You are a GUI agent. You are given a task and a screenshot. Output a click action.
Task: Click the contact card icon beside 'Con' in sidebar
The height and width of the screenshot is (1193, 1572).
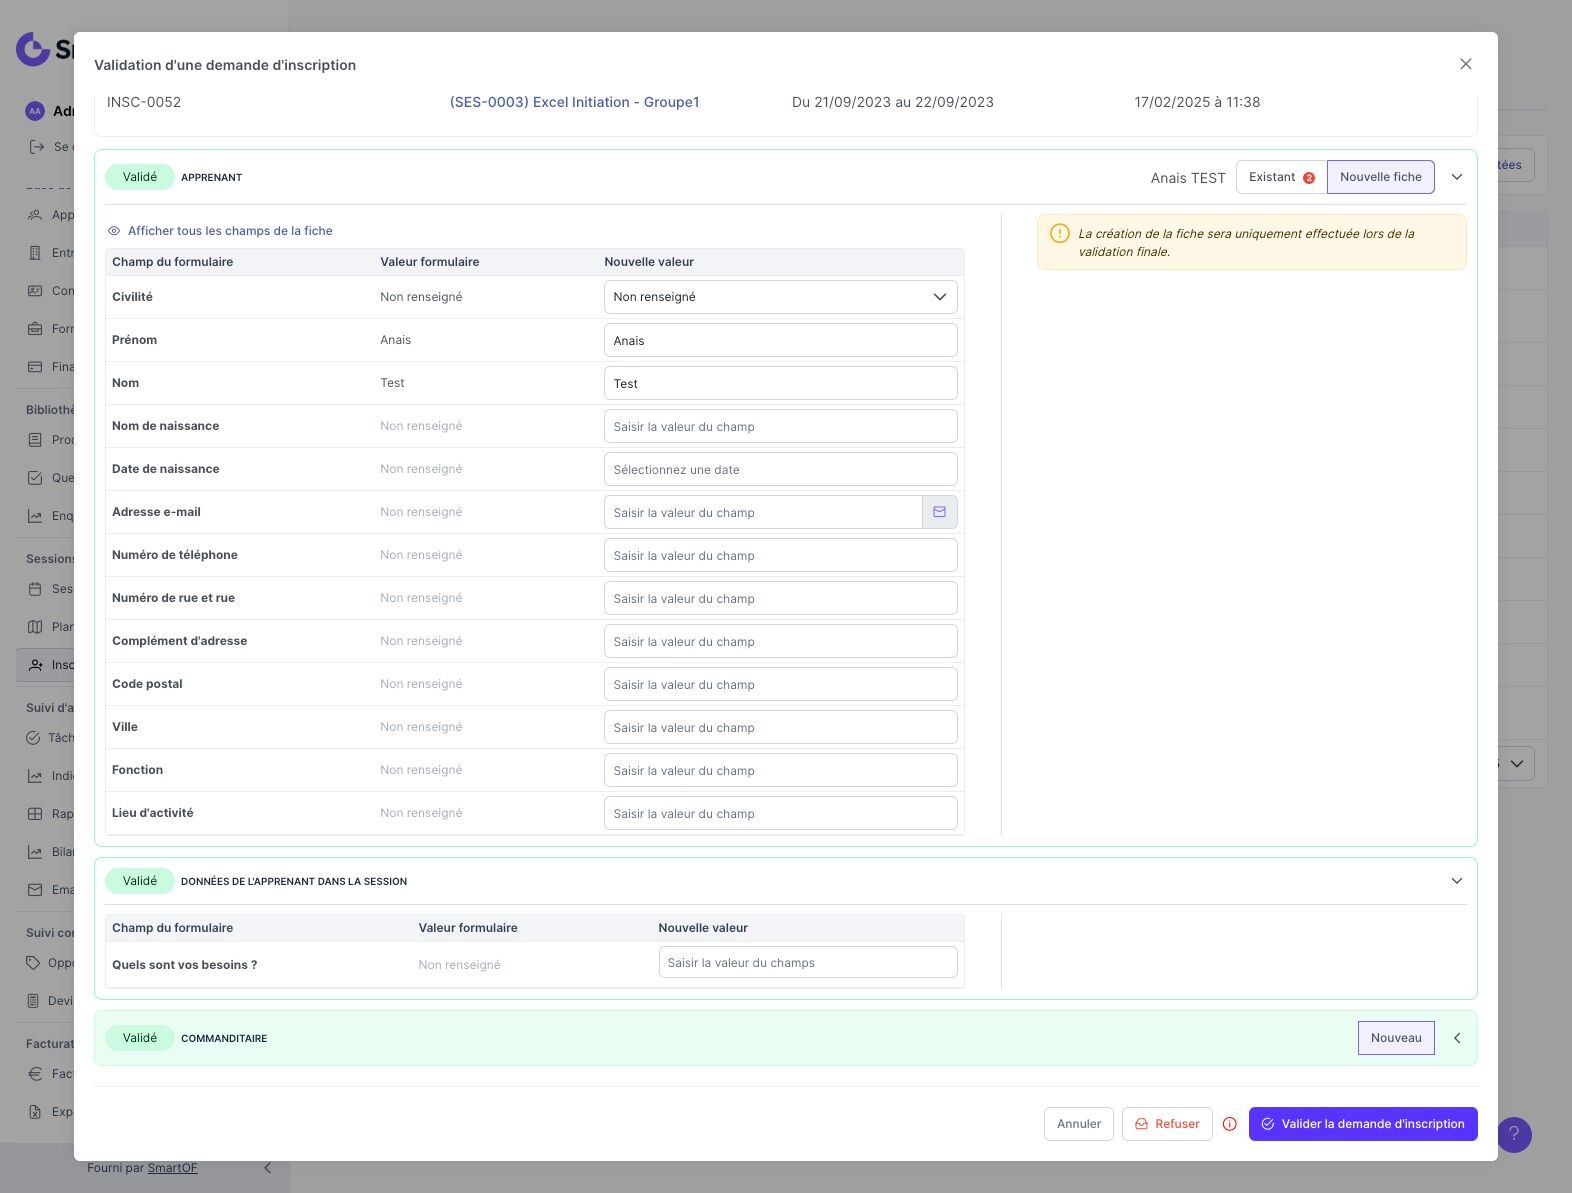[x=35, y=291]
